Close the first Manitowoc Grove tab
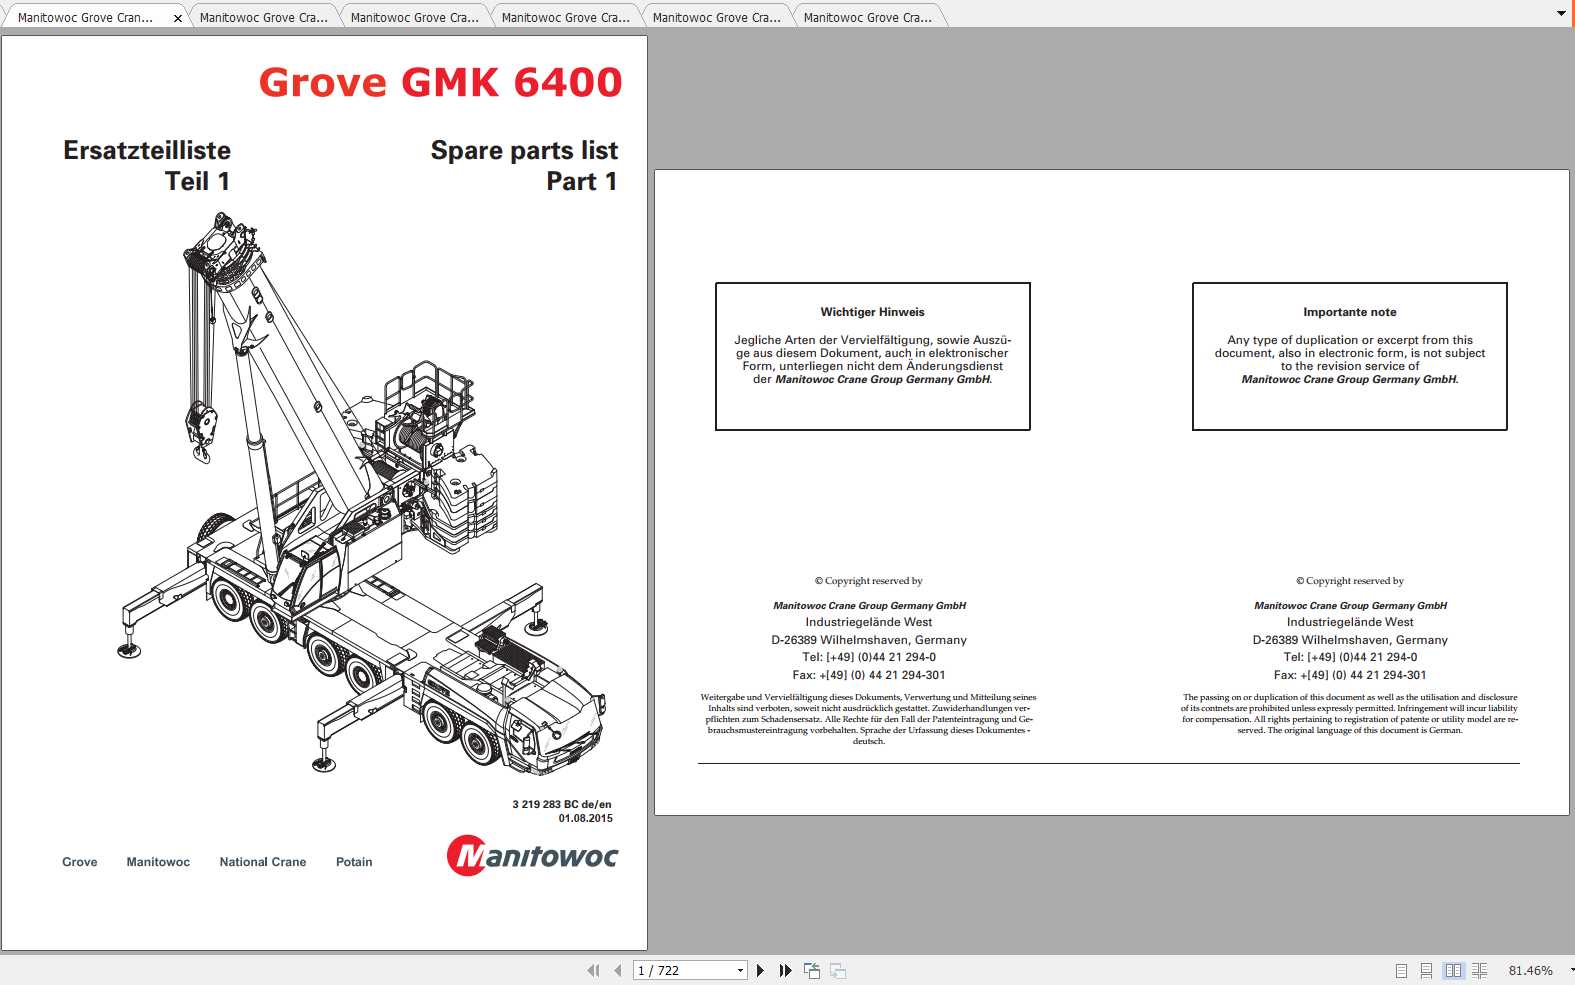 178,18
